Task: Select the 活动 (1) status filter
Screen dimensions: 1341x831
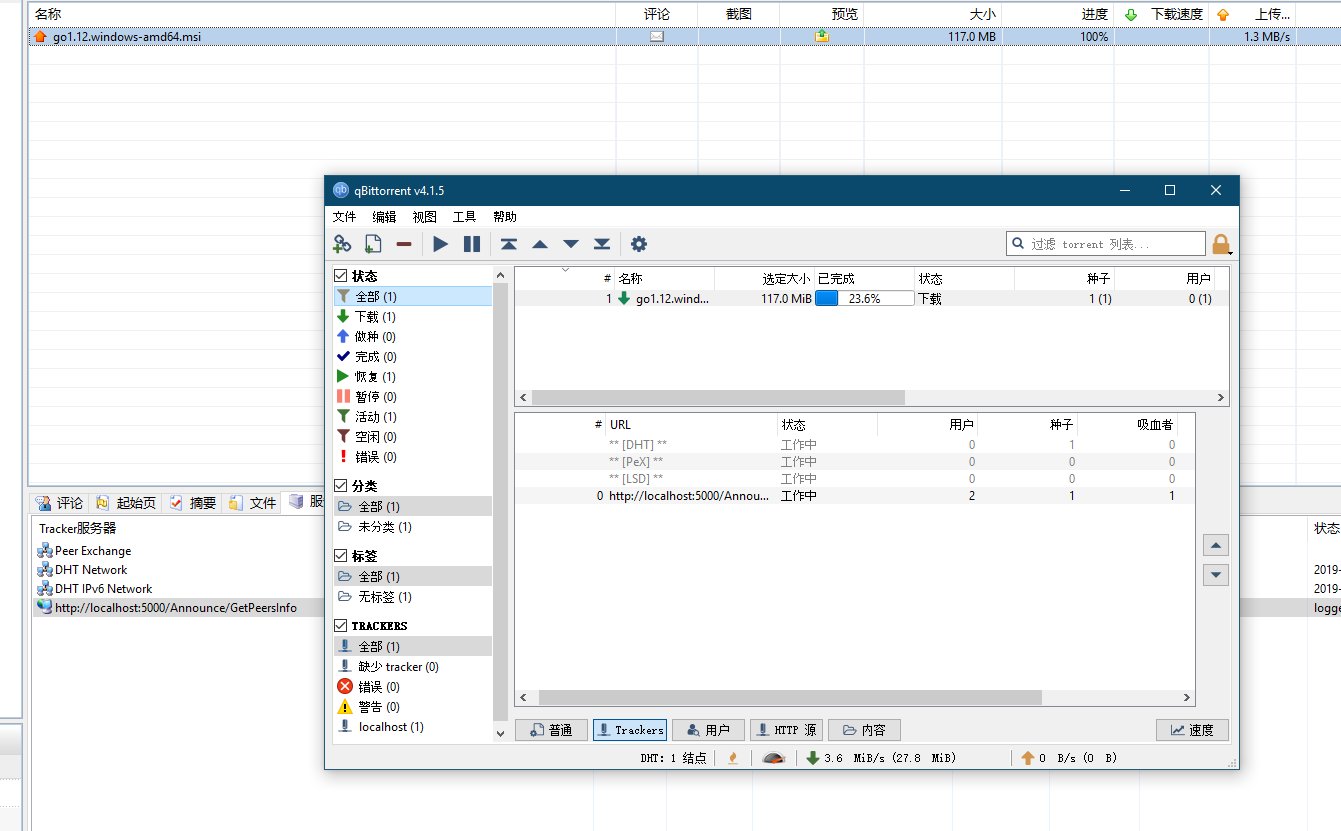Action: [413, 417]
